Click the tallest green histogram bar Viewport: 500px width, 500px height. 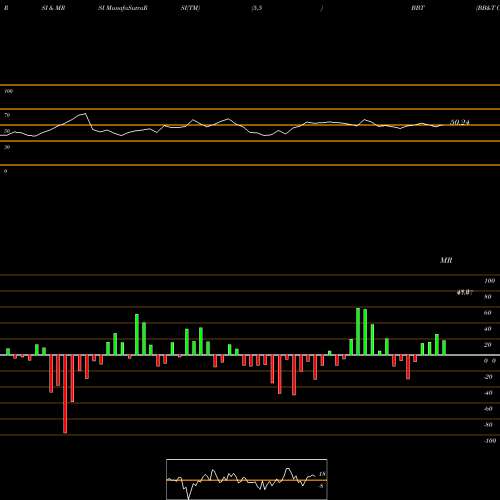(x=358, y=332)
